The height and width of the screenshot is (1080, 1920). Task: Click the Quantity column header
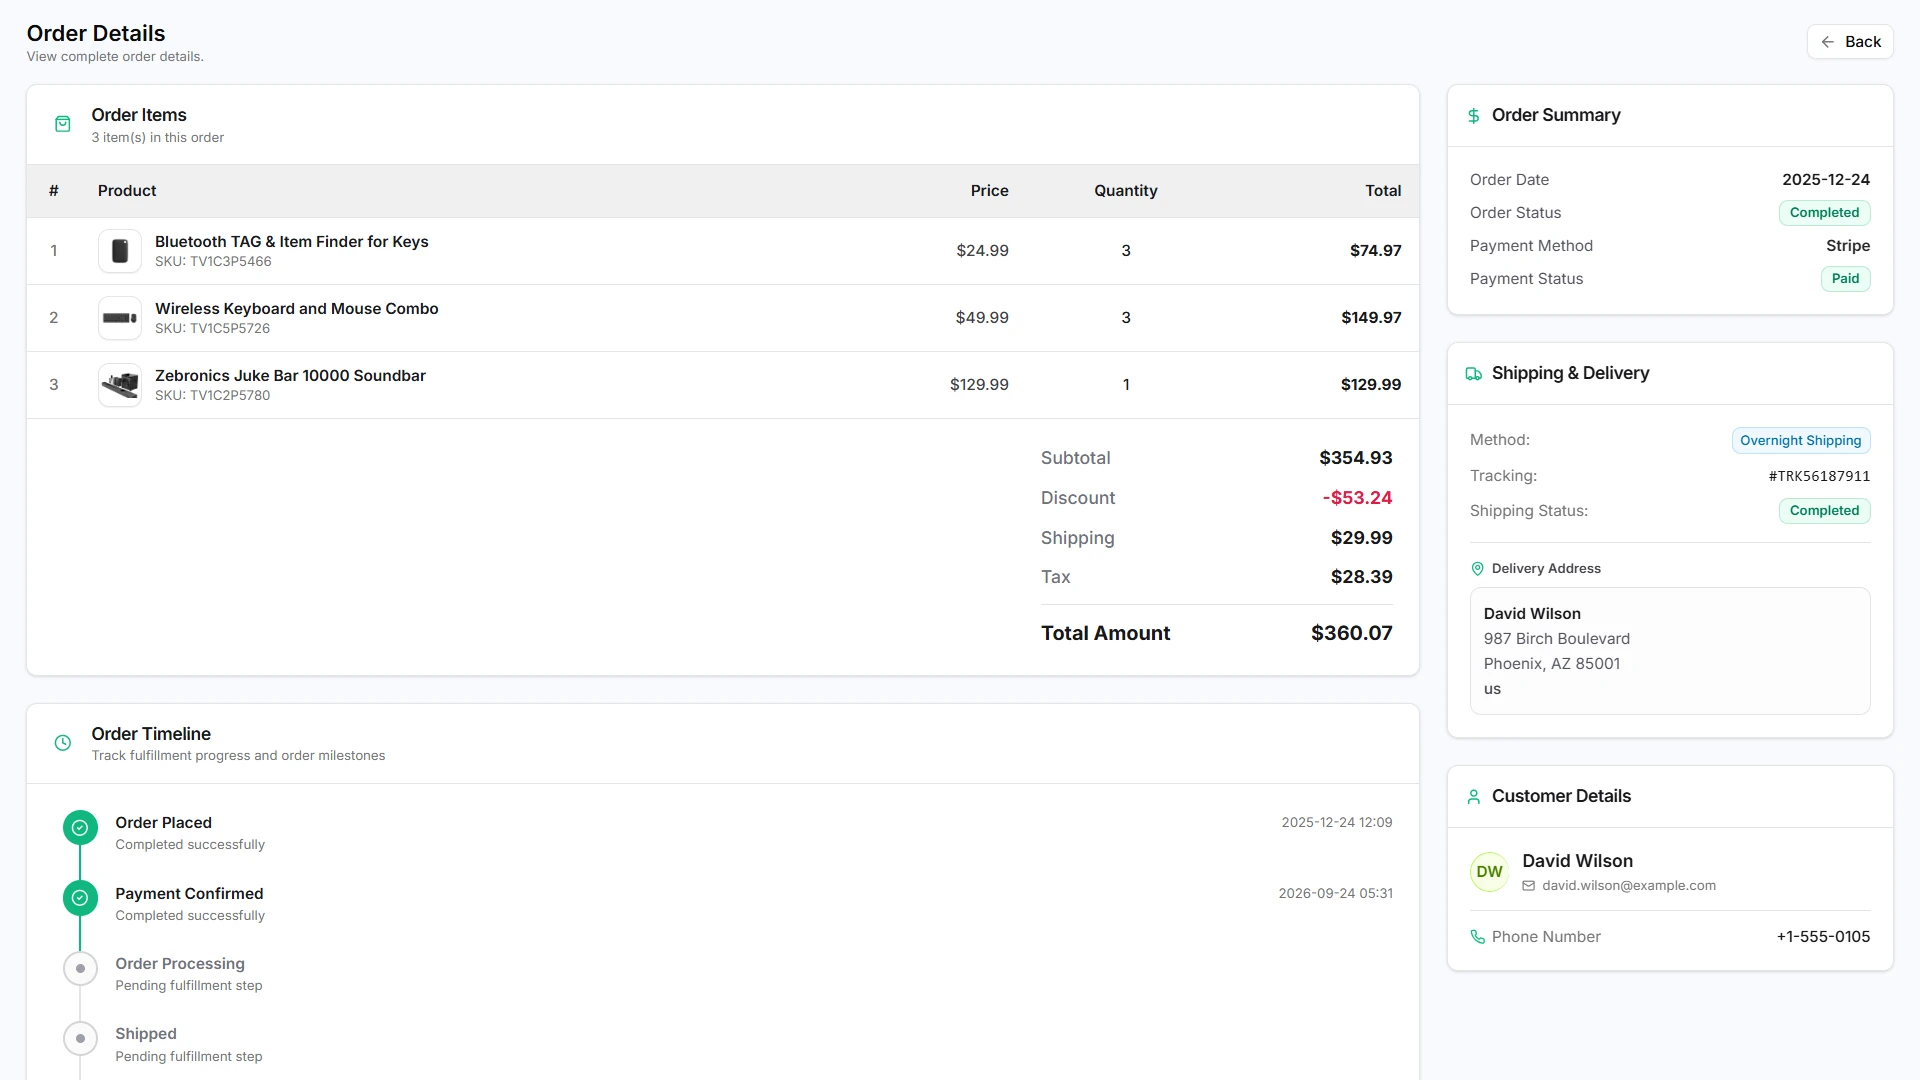(1125, 191)
